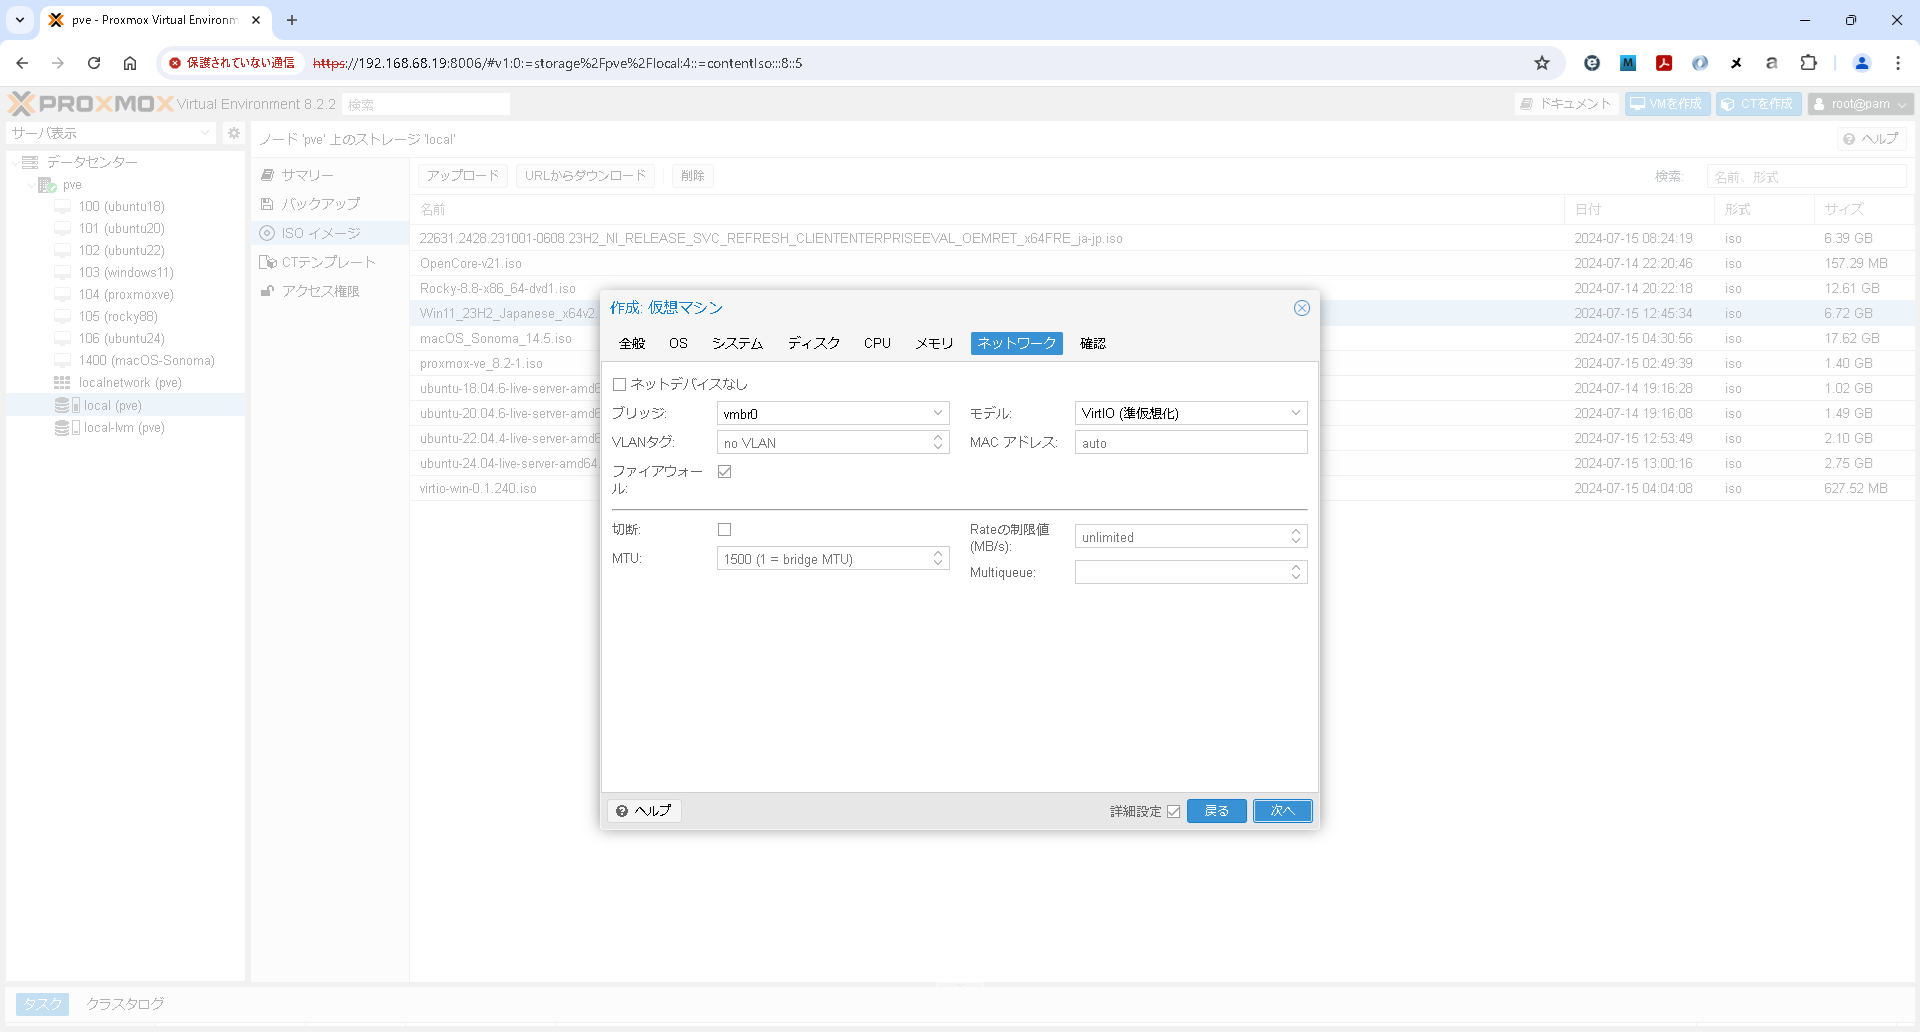Open the ブリッジ vmbr0 dropdown

coord(938,413)
